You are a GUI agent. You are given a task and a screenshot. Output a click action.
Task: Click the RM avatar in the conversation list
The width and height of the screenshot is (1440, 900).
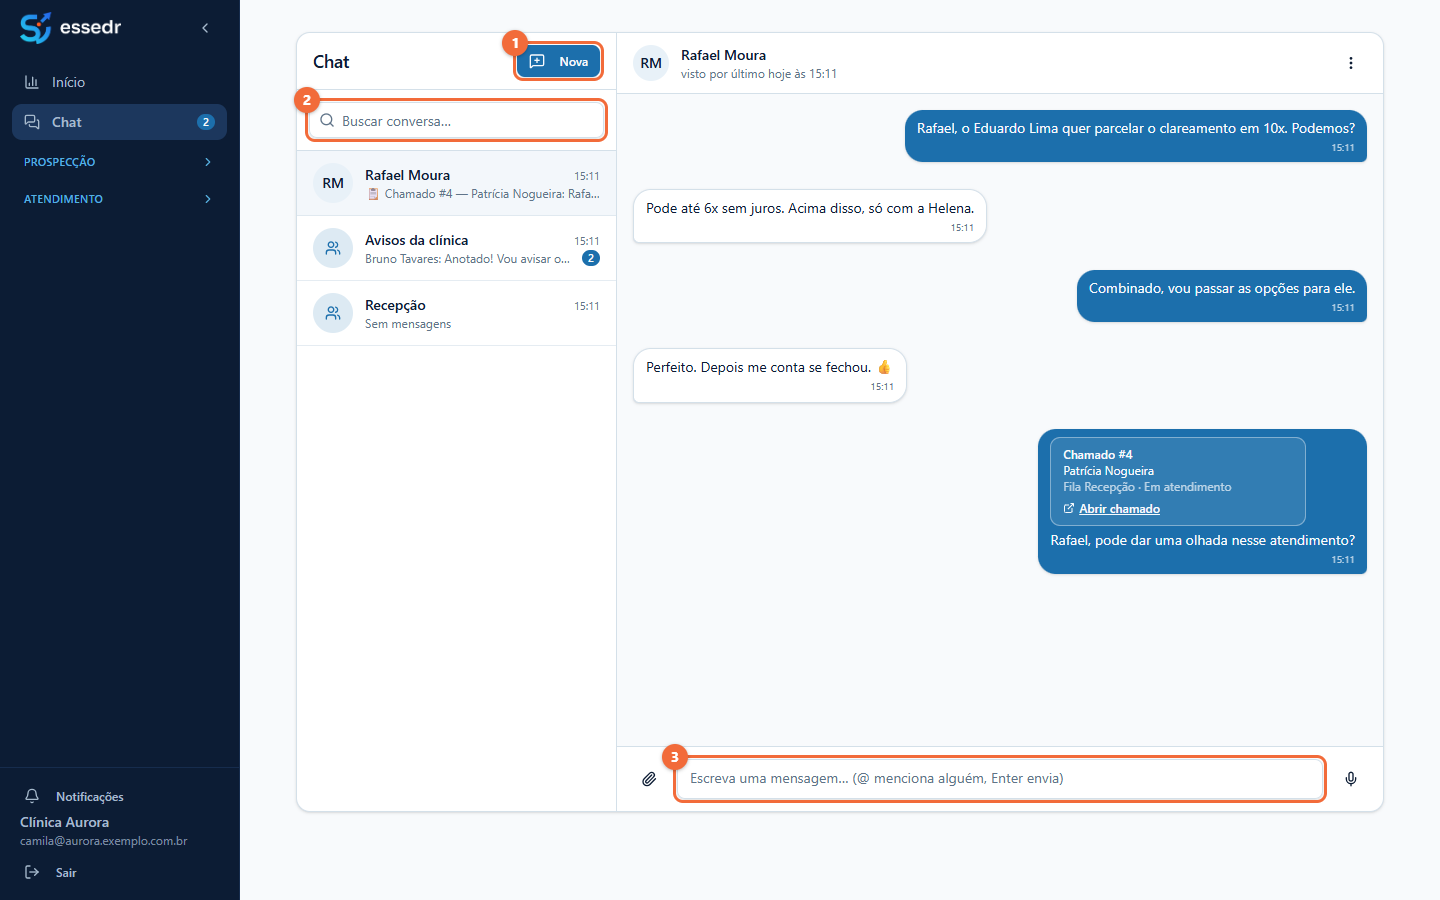coord(333,183)
